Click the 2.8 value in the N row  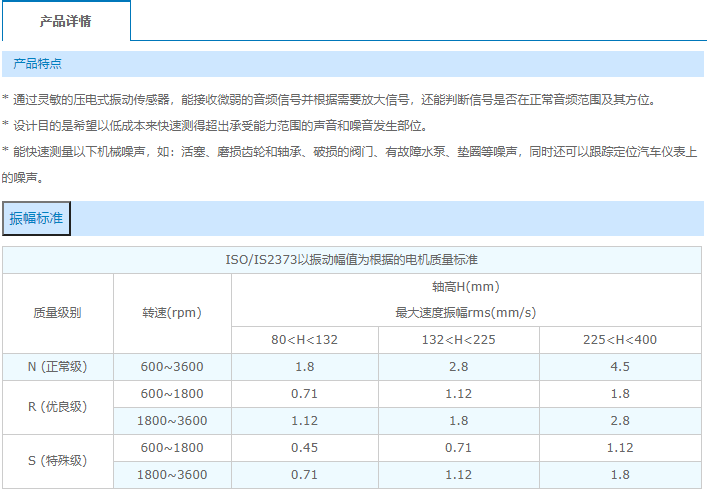(458, 366)
